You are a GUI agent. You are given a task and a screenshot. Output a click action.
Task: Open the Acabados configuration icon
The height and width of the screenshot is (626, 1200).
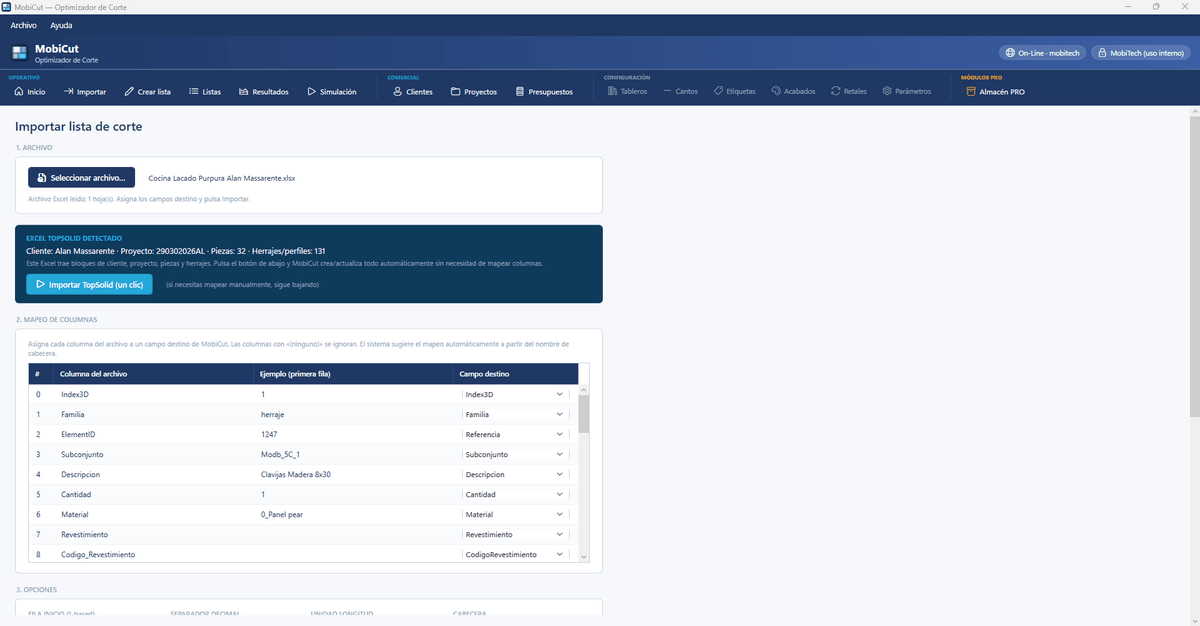coord(776,92)
